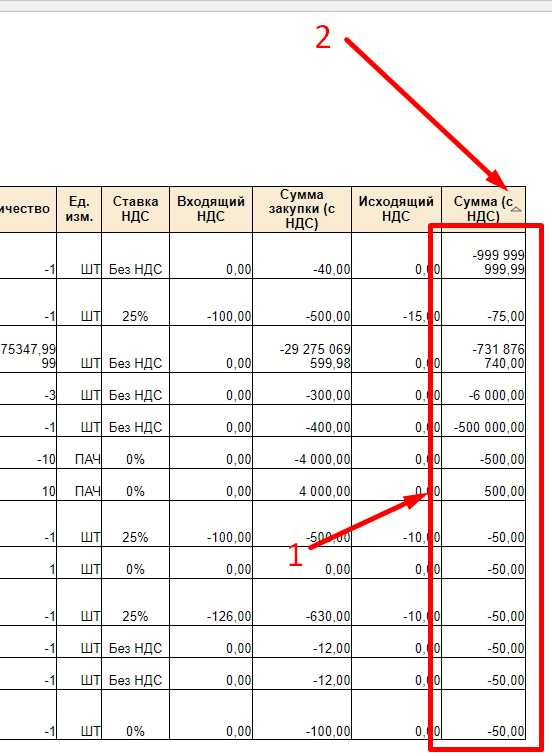Viewport: 552px width, 756px height.
Task: Select the -731 876 740,00 sum cell
Action: (x=484, y=349)
